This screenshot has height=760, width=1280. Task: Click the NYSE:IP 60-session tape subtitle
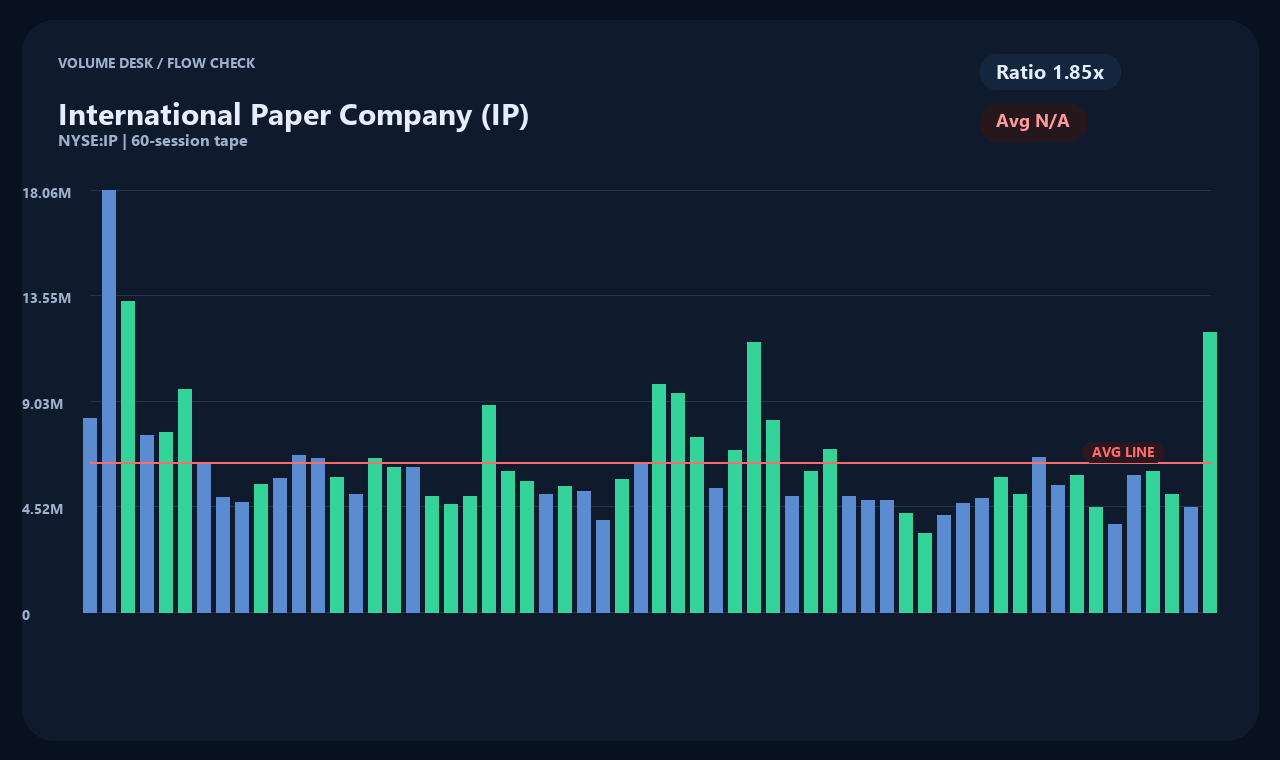(153, 141)
